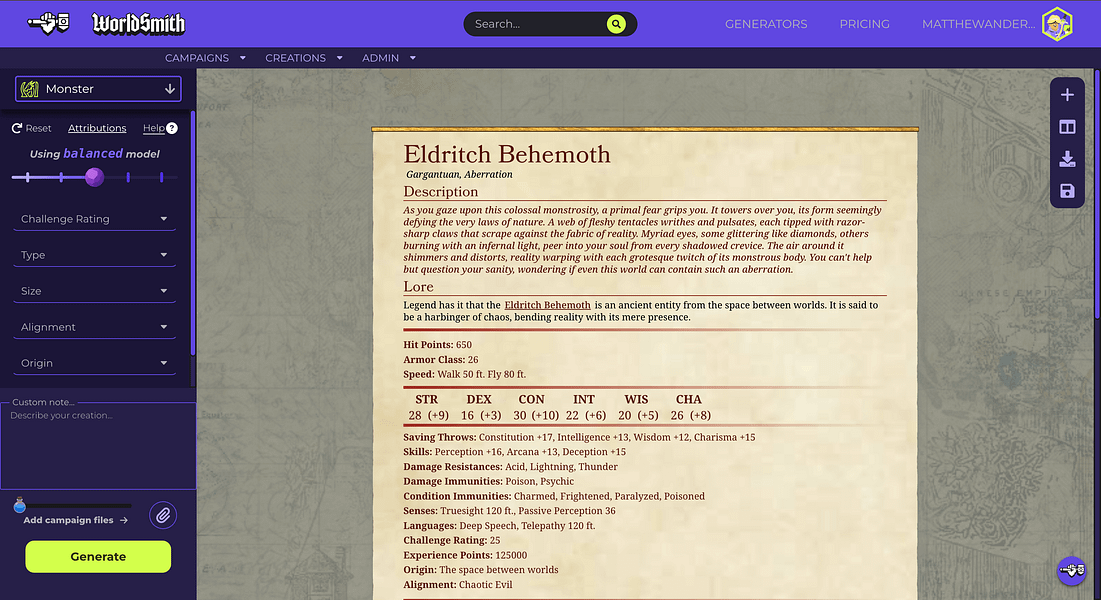Set model slider to first tick
This screenshot has width=1101, height=600.
coord(27,177)
